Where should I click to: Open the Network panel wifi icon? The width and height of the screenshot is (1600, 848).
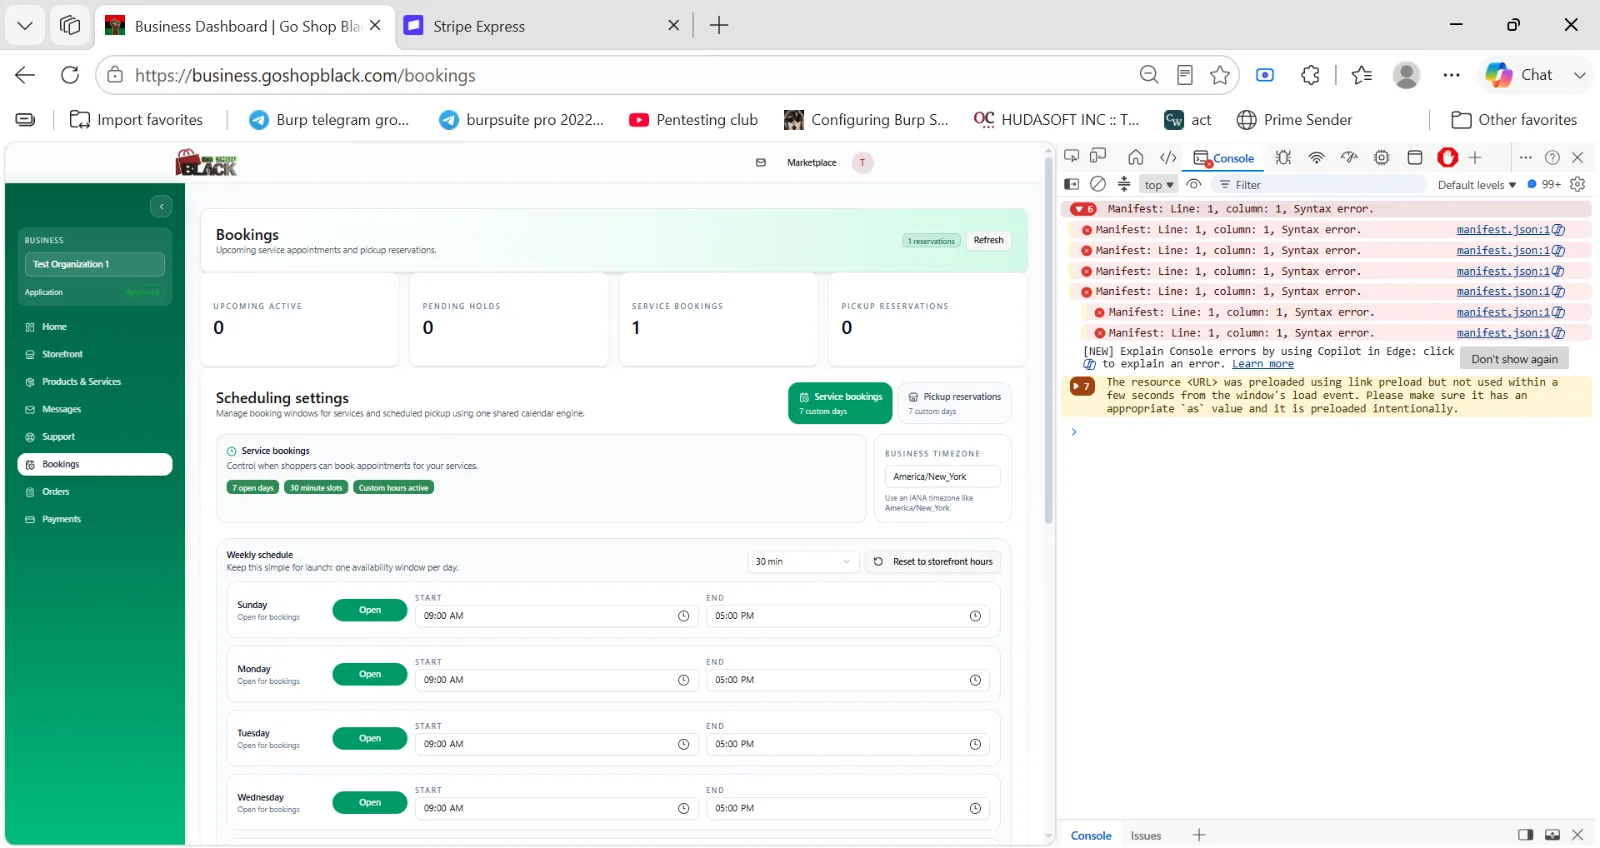coord(1316,158)
